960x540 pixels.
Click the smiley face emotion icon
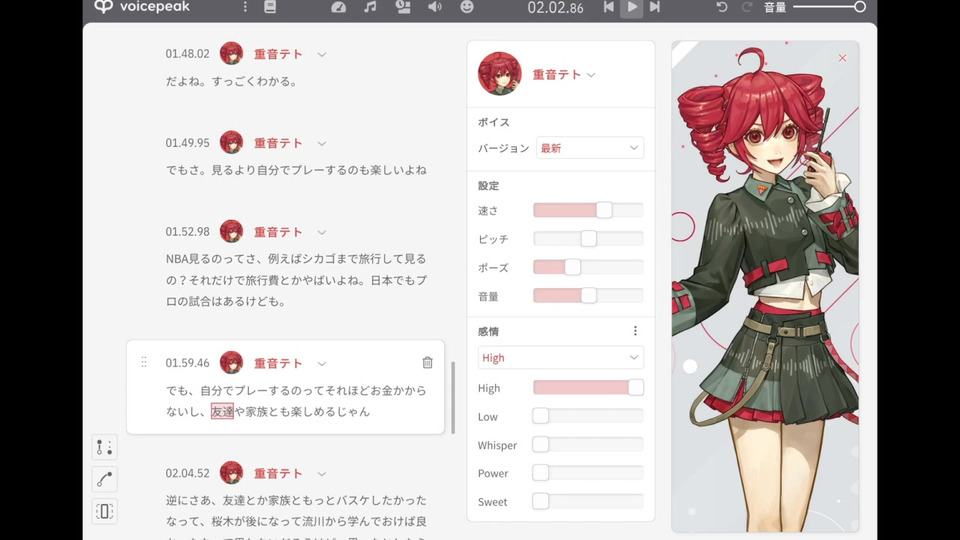[467, 7]
